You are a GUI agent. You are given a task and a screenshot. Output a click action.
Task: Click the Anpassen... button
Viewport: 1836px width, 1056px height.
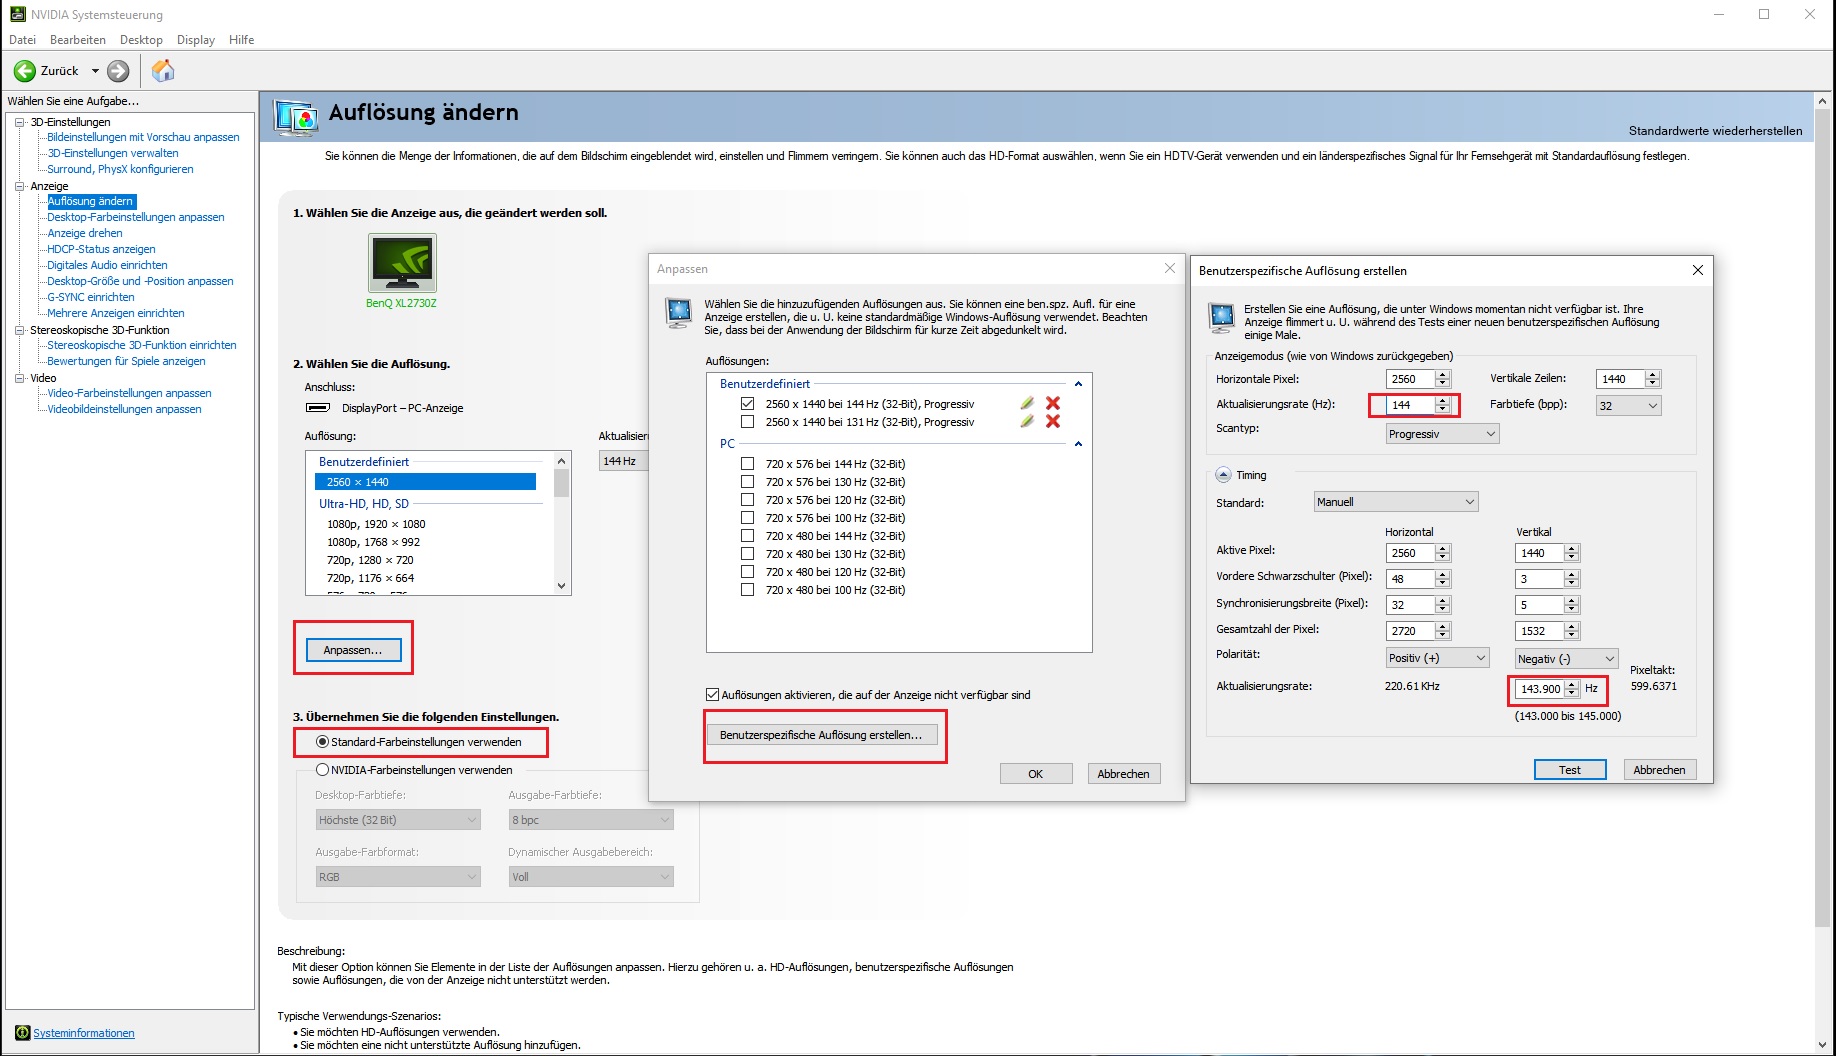[x=353, y=650]
